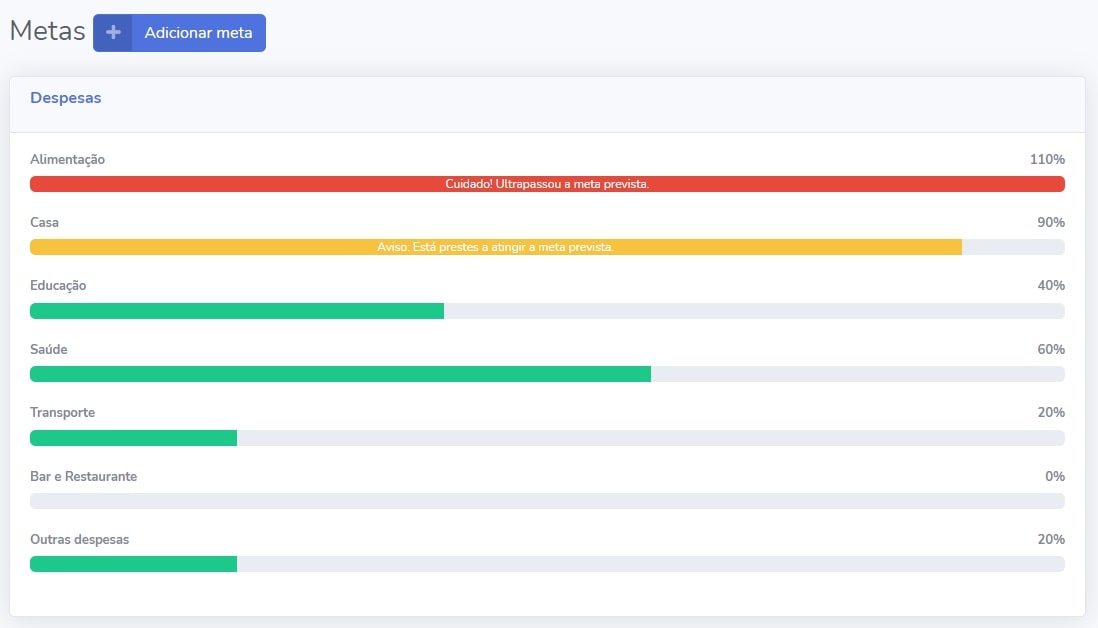Click the red Alimentação progress bar

[x=547, y=184]
